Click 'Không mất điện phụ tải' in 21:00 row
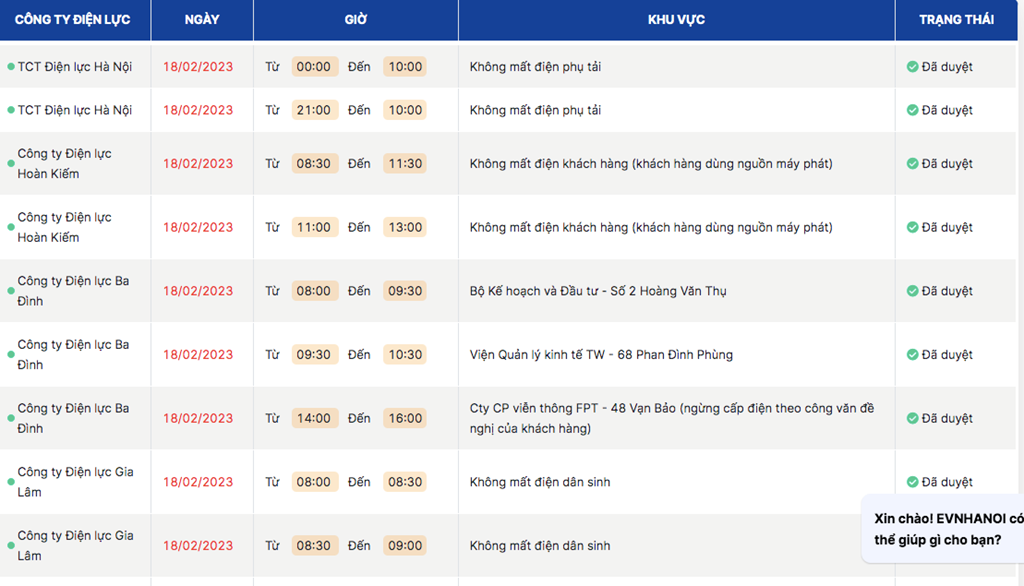The height and width of the screenshot is (586, 1024). [x=535, y=110]
